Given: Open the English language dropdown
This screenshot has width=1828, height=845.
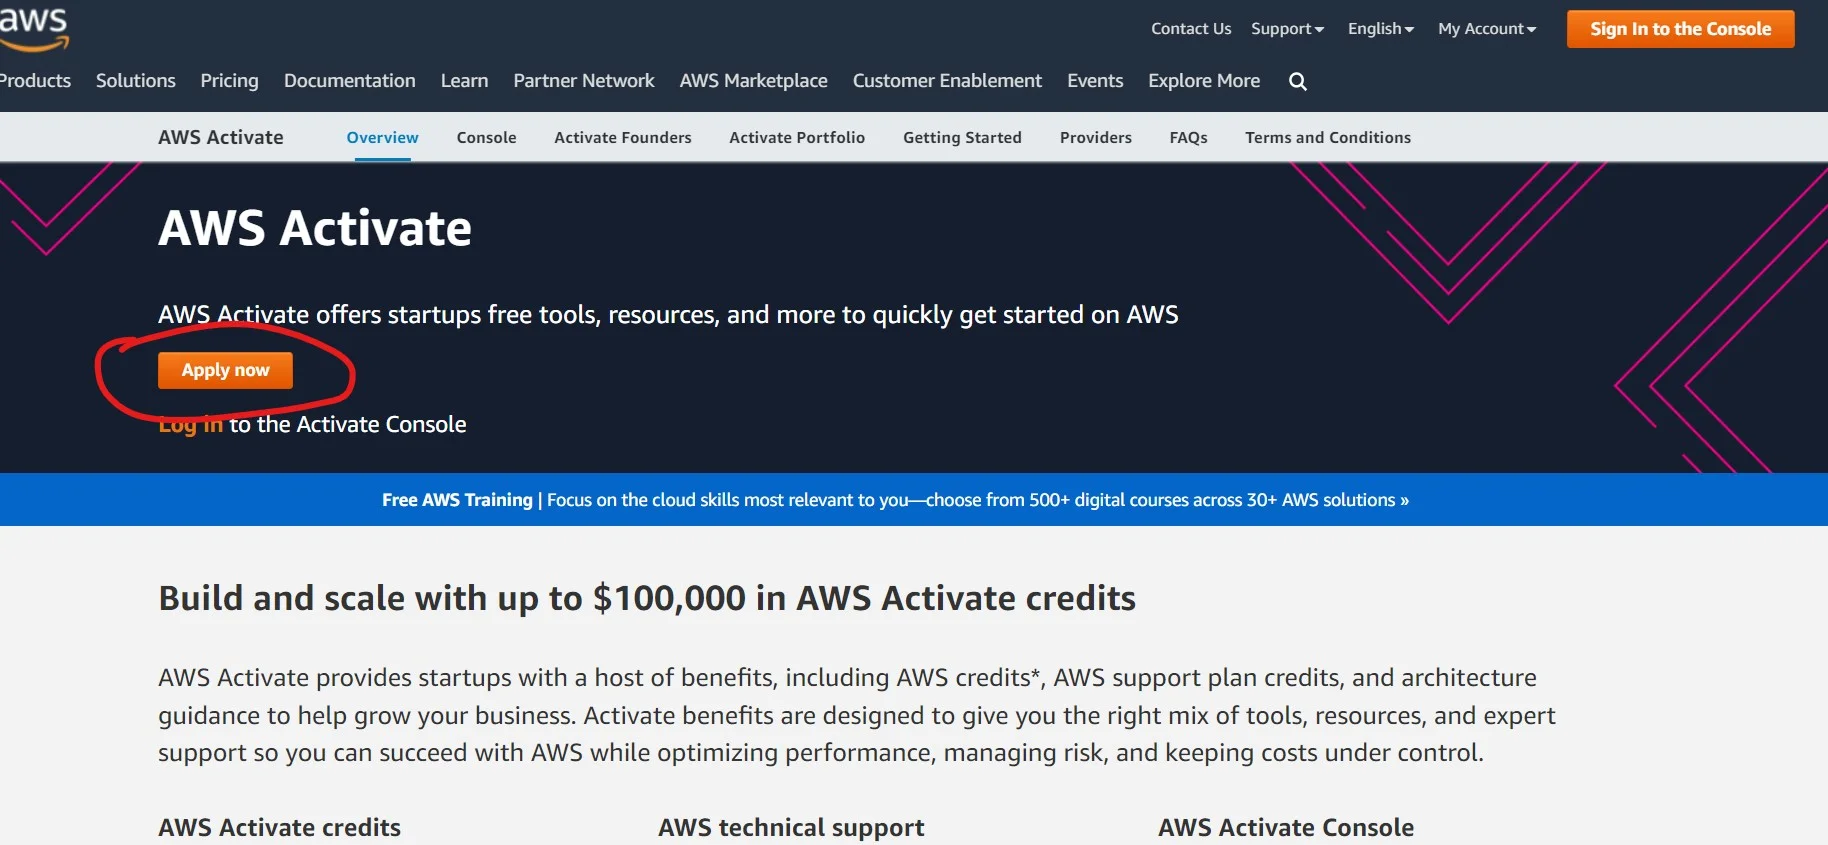Looking at the screenshot, I should point(1380,29).
